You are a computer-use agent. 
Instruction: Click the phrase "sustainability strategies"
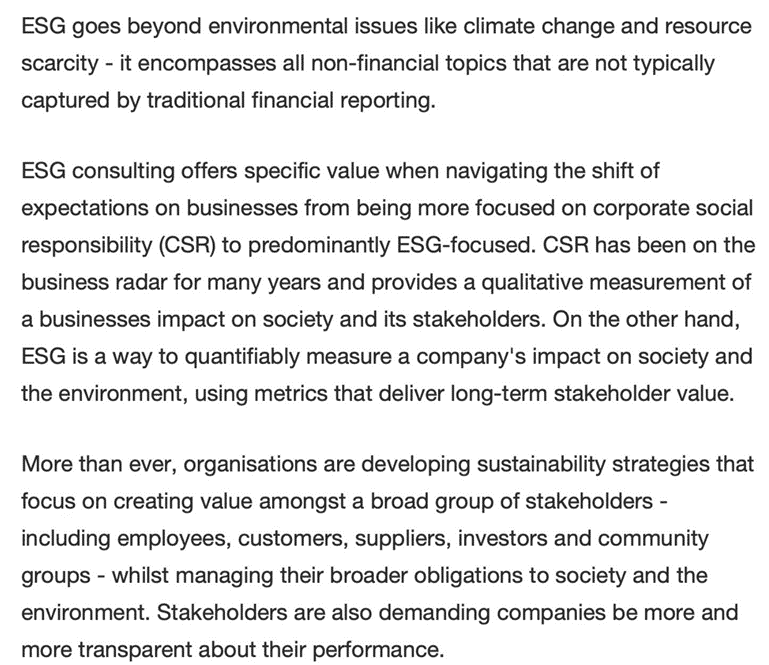(592, 464)
